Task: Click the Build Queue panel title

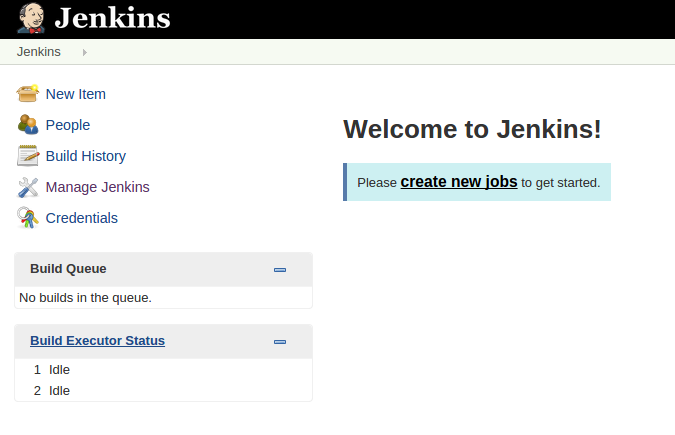Action: click(x=68, y=269)
